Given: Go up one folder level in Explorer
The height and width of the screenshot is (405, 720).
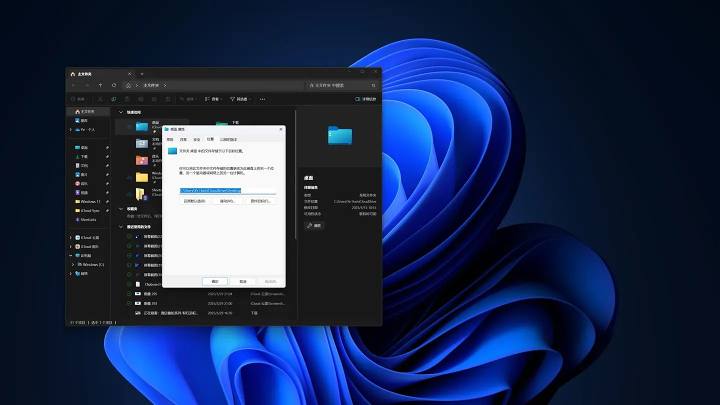Looking at the screenshot, I should click(101, 85).
